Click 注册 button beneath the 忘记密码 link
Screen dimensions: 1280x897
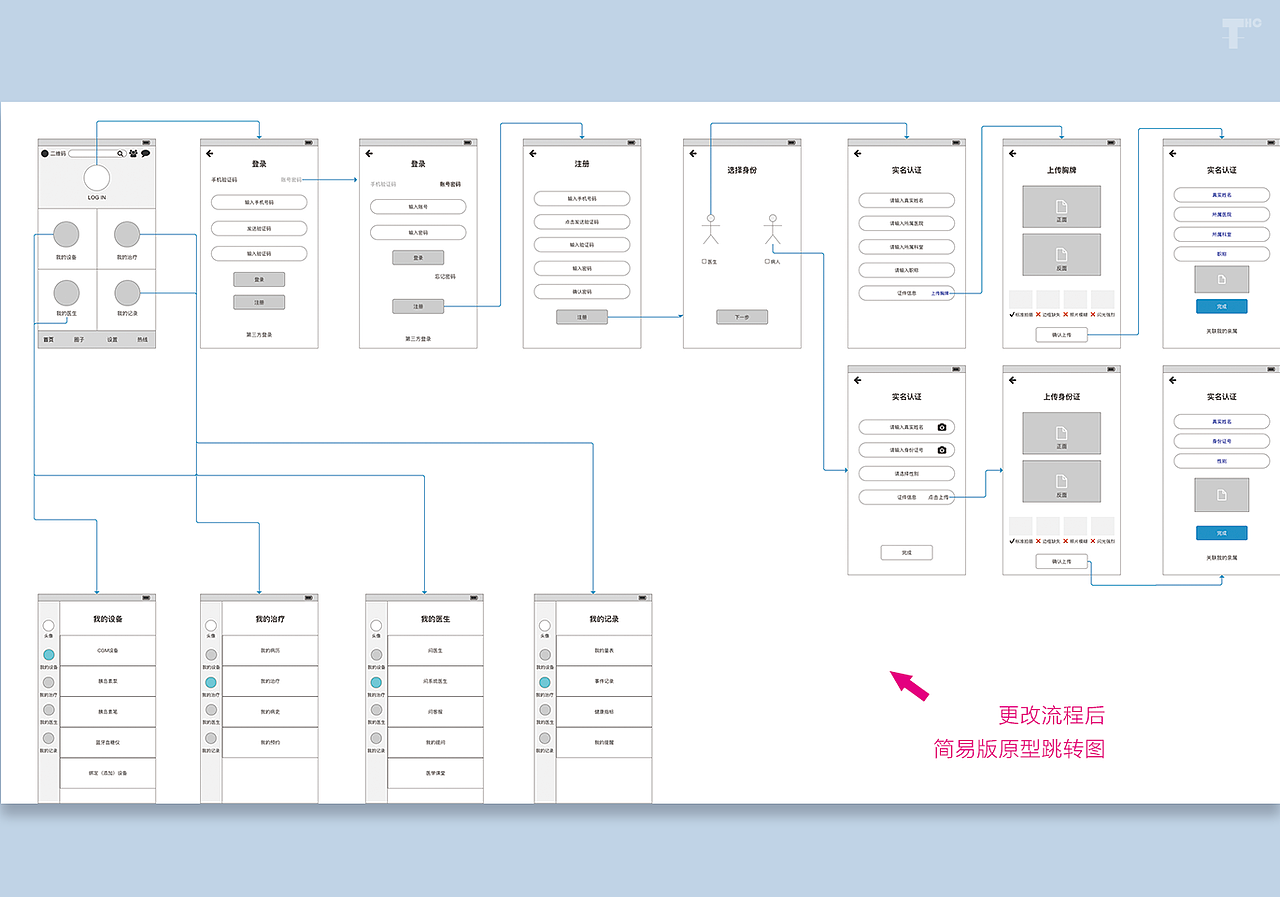(x=418, y=306)
